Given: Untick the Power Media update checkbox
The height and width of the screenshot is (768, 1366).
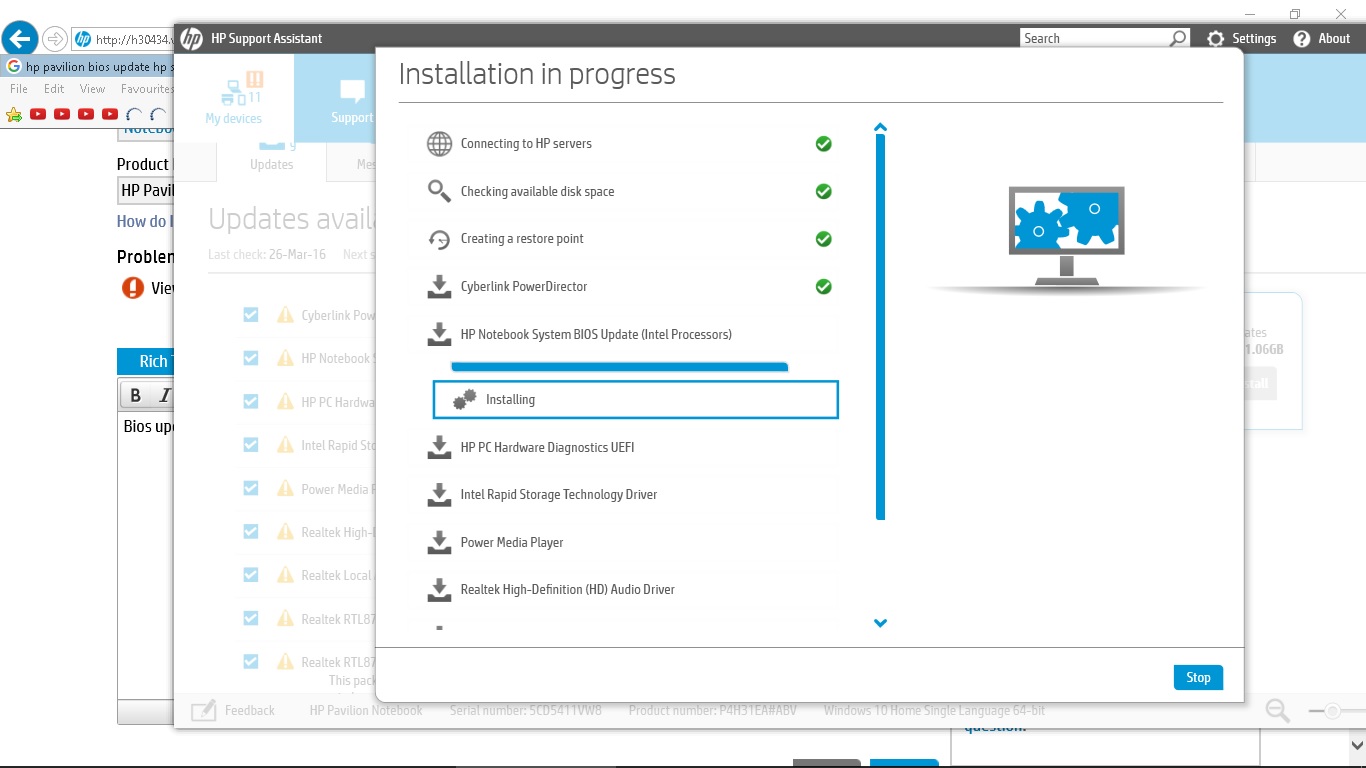Looking at the screenshot, I should (251, 488).
